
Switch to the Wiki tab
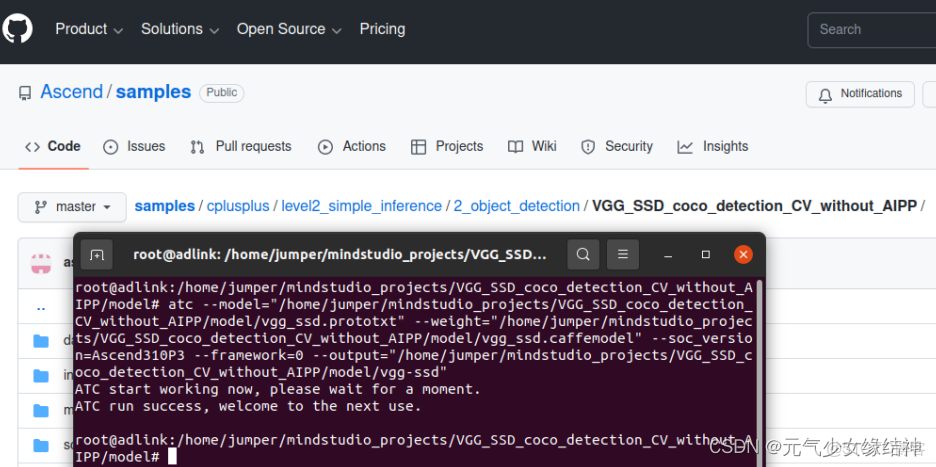[x=532, y=146]
